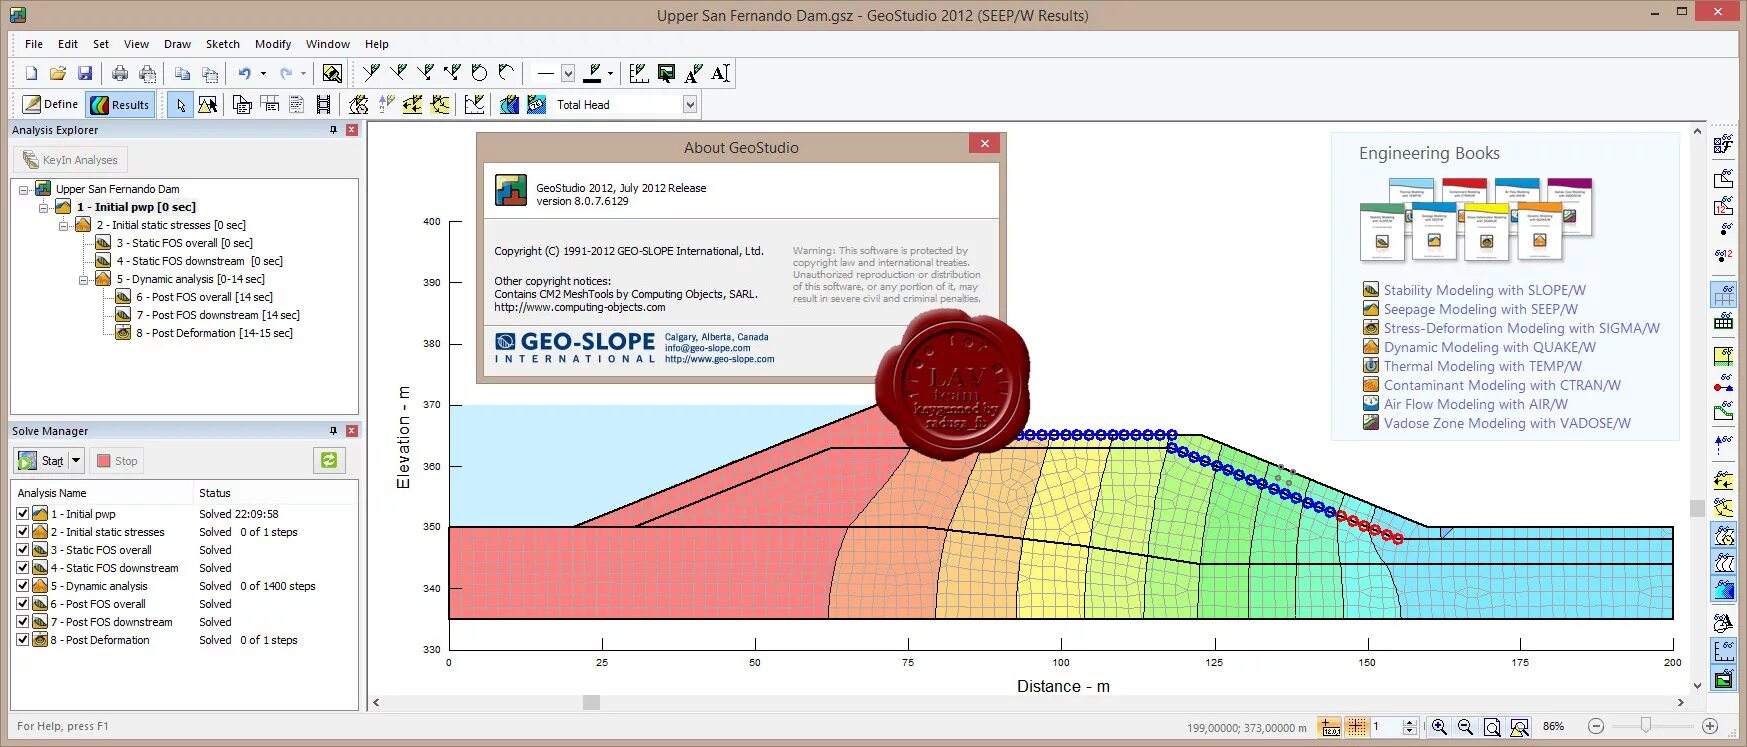The width and height of the screenshot is (1747, 747).
Task: Click the KeyIn Analyses button
Action: [x=71, y=160]
